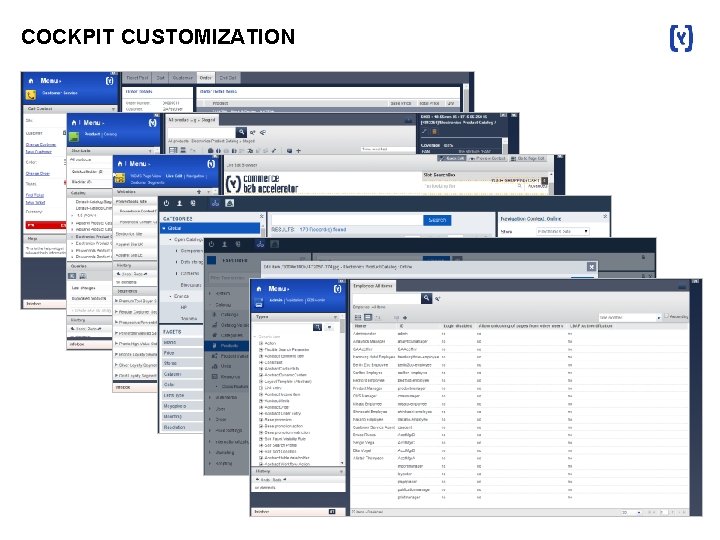Click Change Order link
This screenshot has height=540, width=720.
coord(38,174)
